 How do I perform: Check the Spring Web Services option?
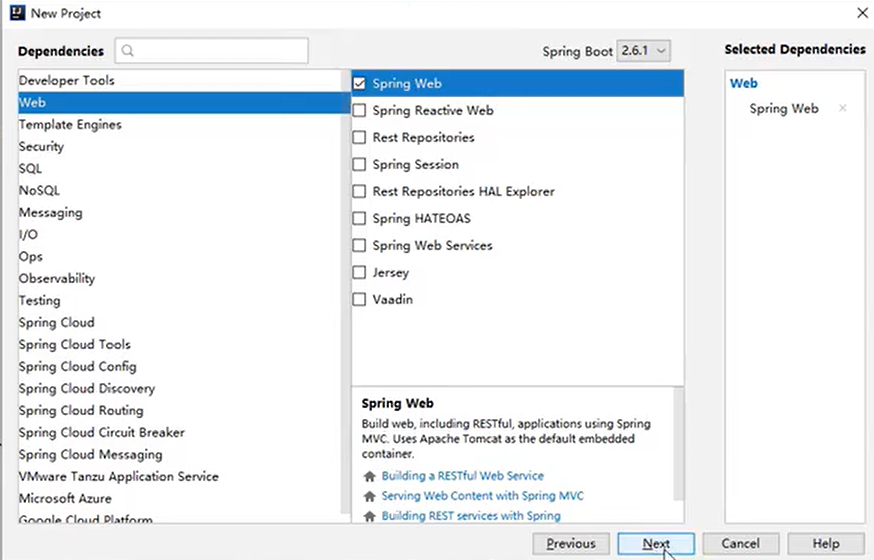click(360, 246)
